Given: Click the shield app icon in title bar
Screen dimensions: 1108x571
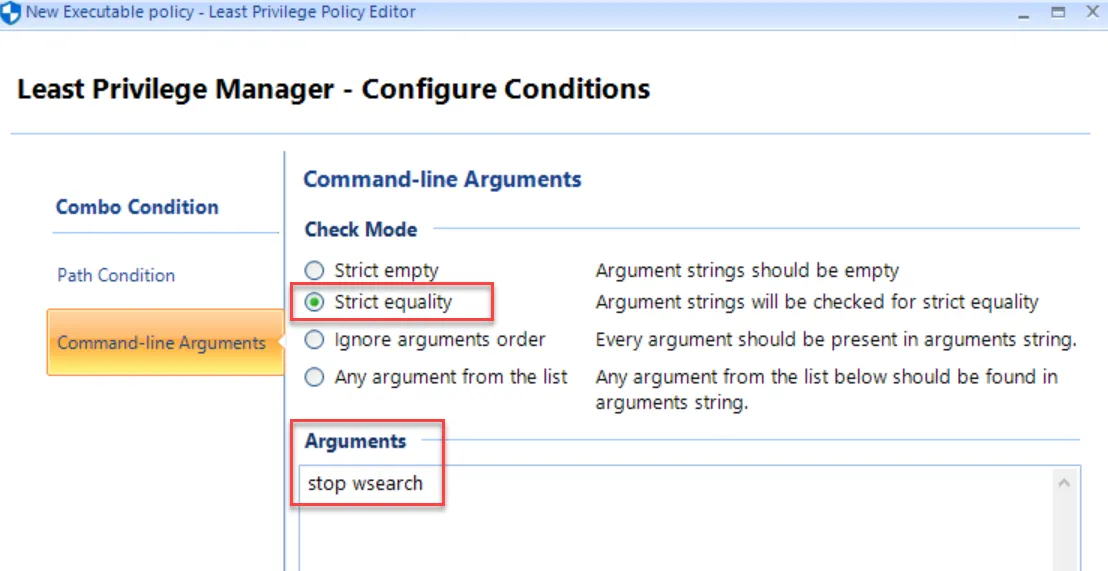Looking at the screenshot, I should click(11, 14).
